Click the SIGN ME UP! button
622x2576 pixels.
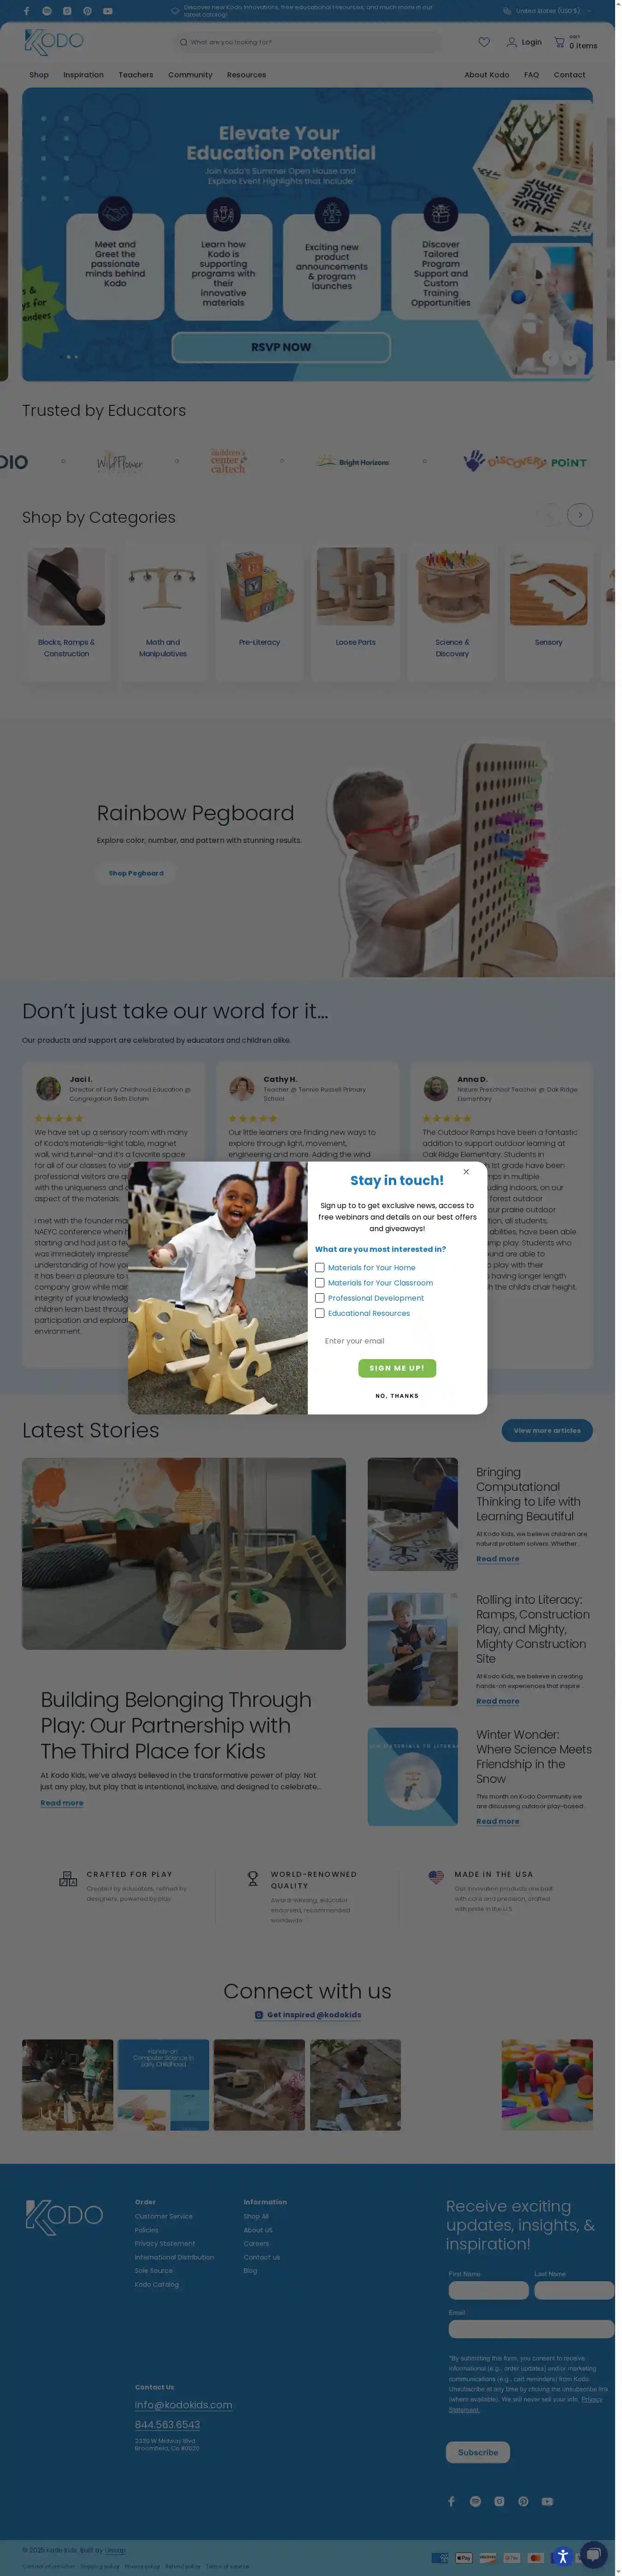tap(397, 1368)
